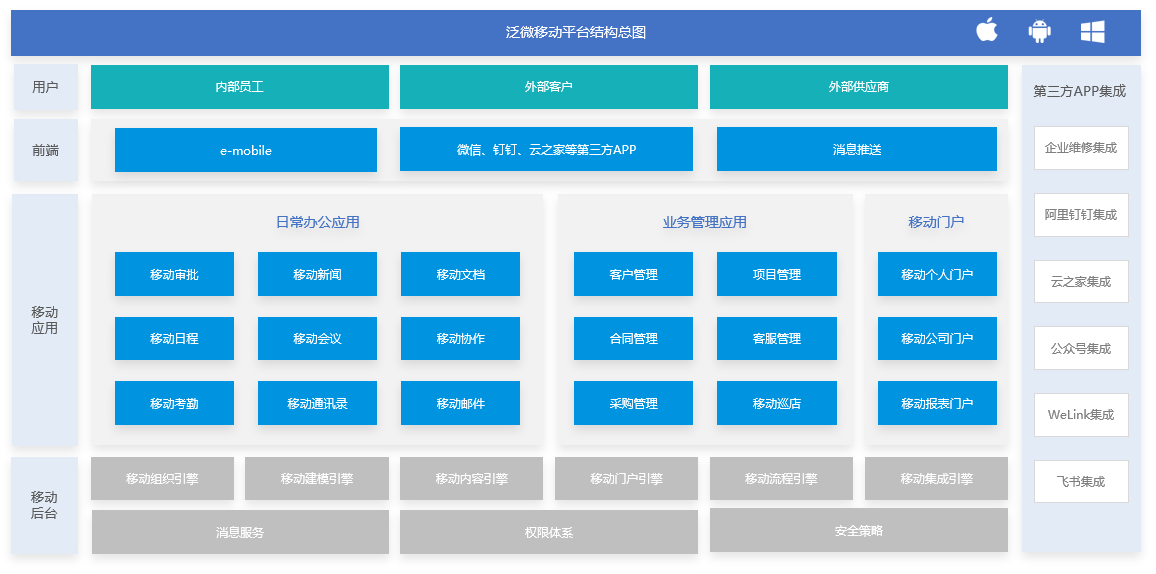Select 阿里钉钉集成 box
The image size is (1156, 574).
1081,215
